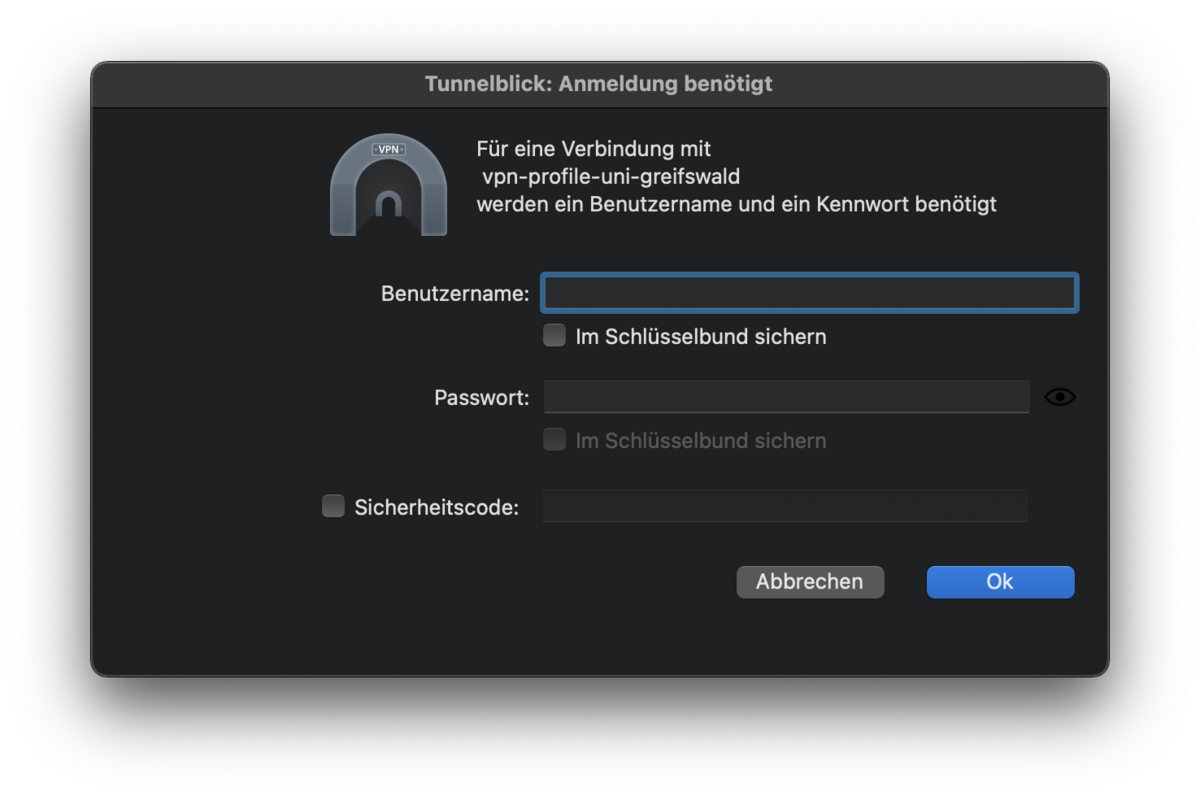Confirm login with the Ok button

coord(1000,582)
